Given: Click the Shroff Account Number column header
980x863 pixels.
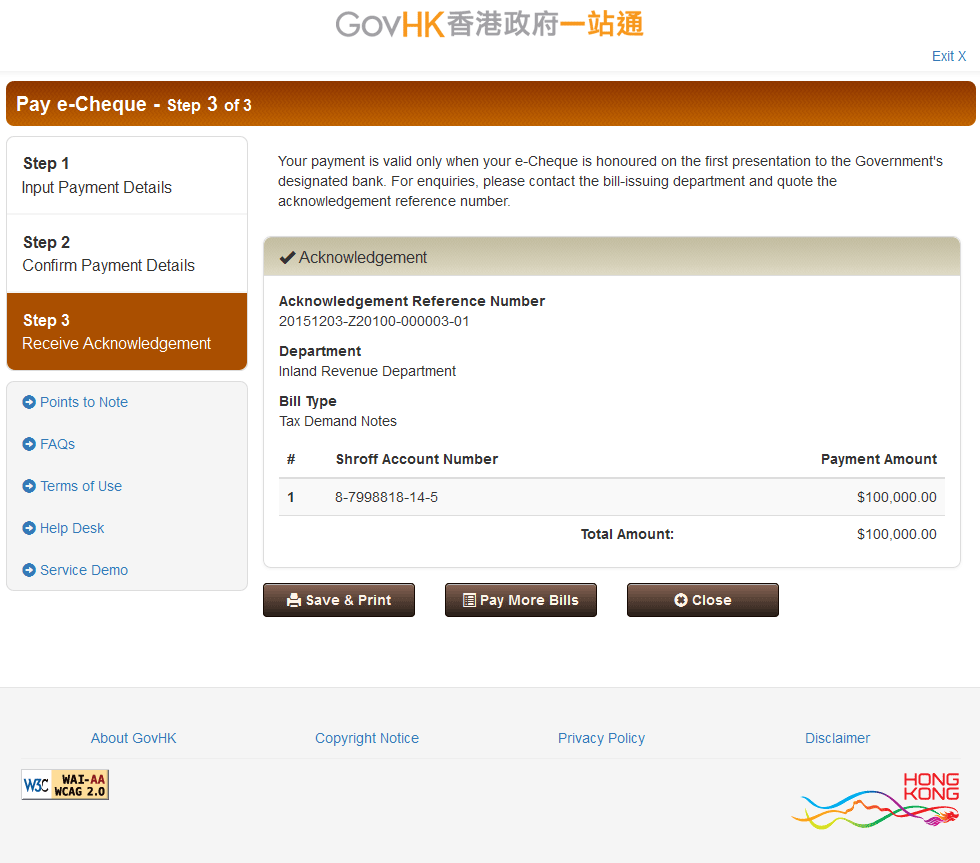Looking at the screenshot, I should pos(417,459).
